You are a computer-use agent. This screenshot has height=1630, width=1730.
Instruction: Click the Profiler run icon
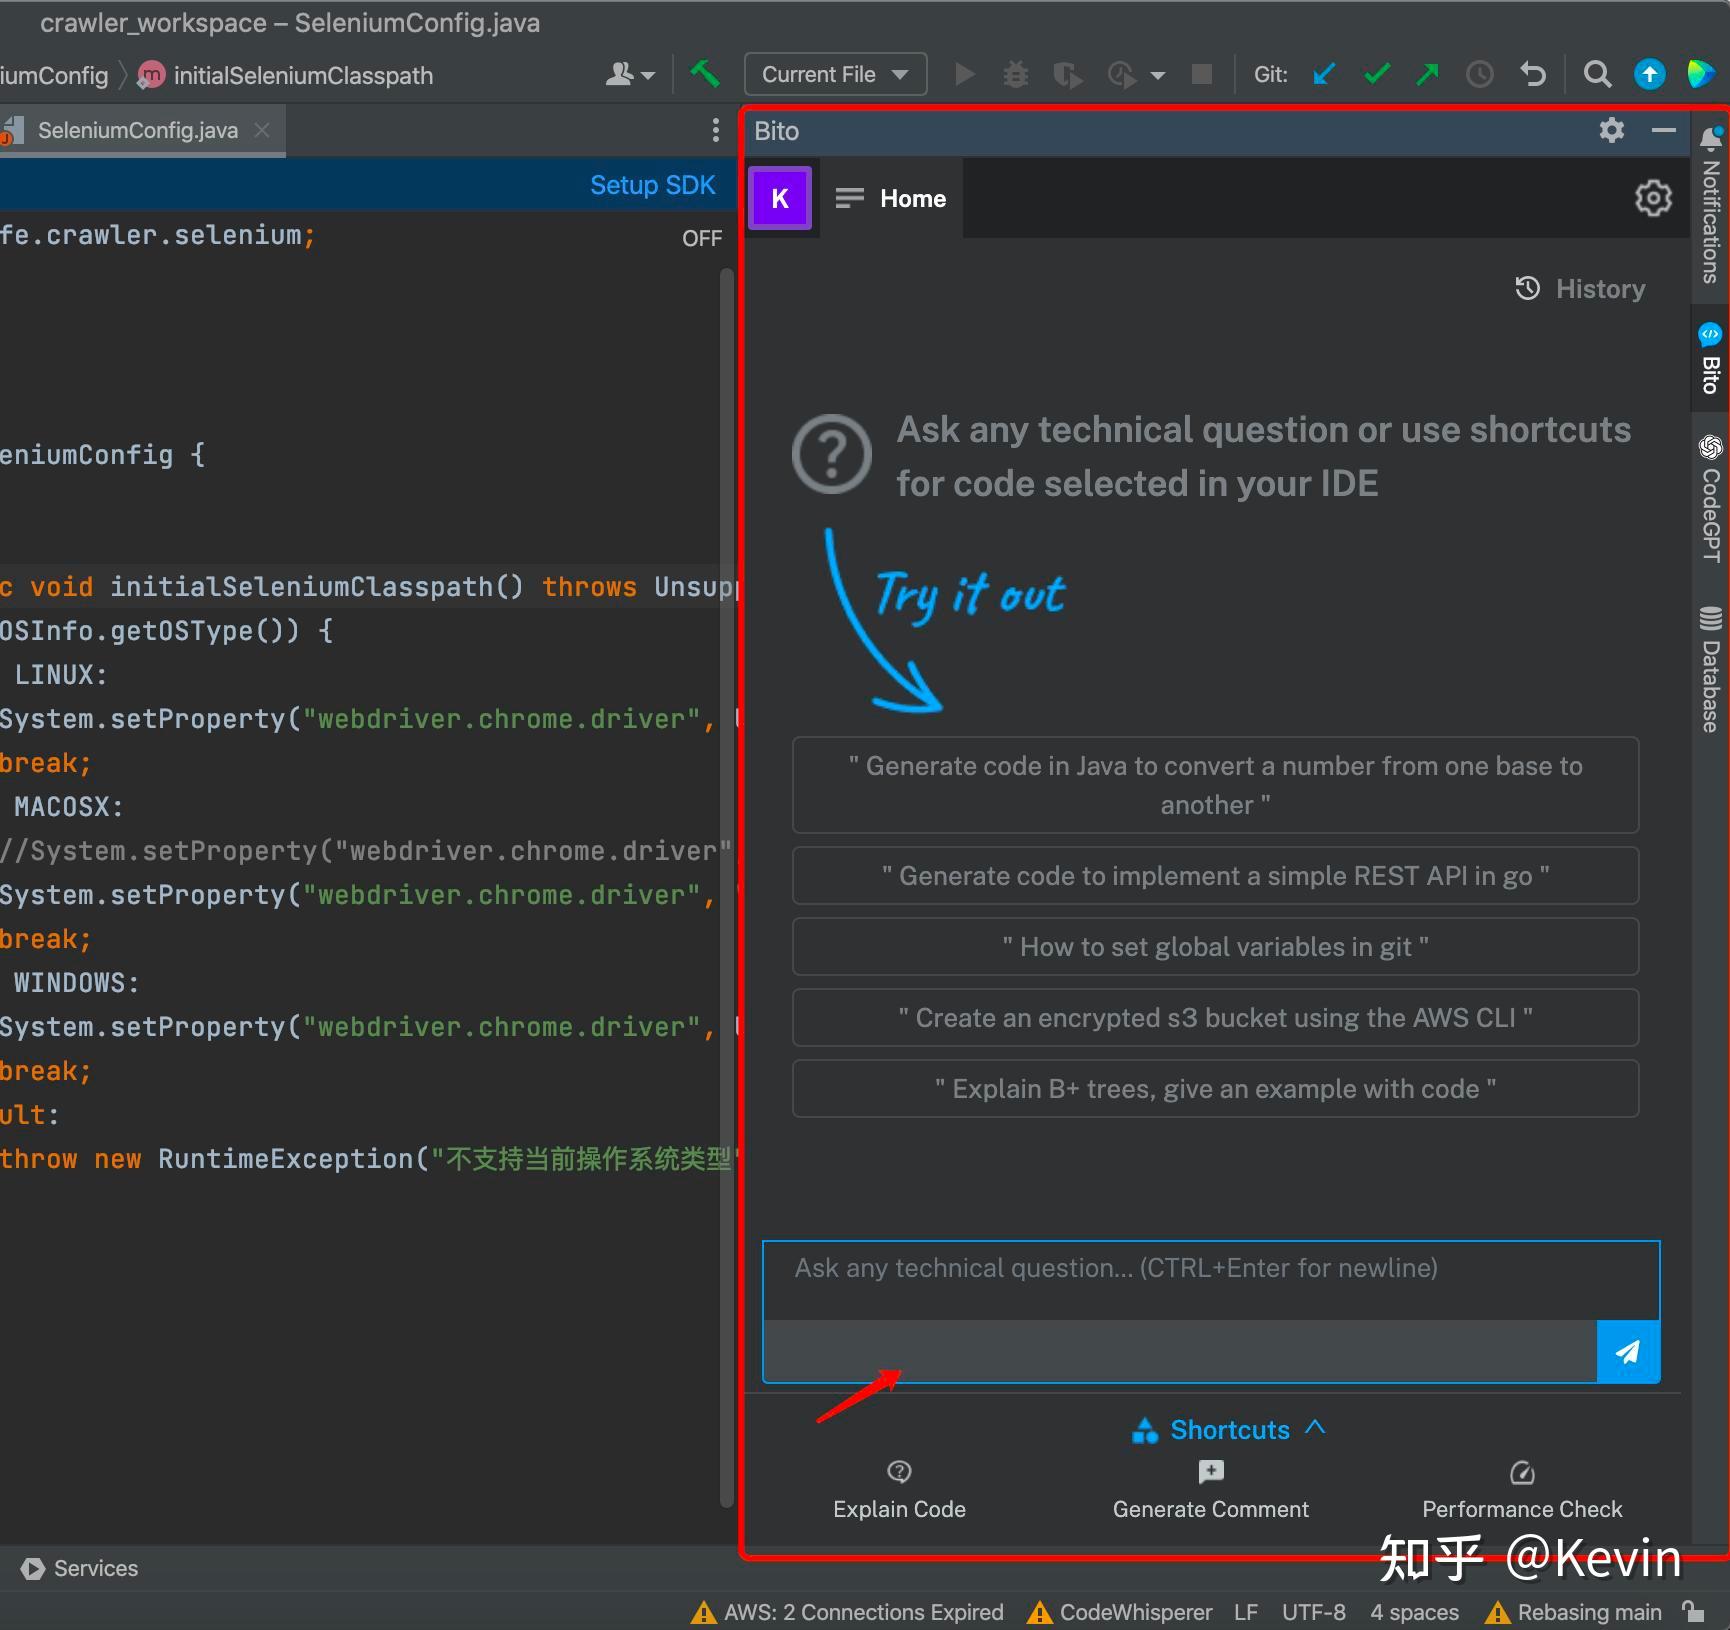coord(1122,75)
